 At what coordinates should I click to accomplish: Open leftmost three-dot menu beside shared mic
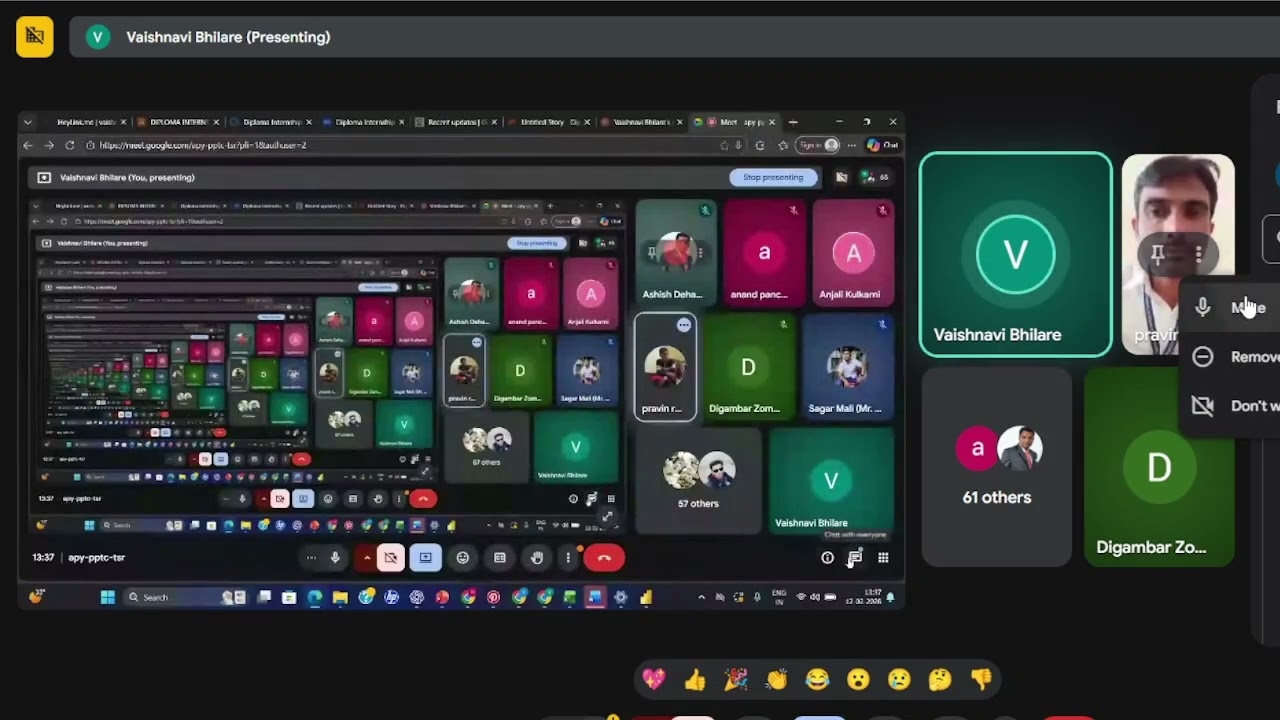[311, 558]
